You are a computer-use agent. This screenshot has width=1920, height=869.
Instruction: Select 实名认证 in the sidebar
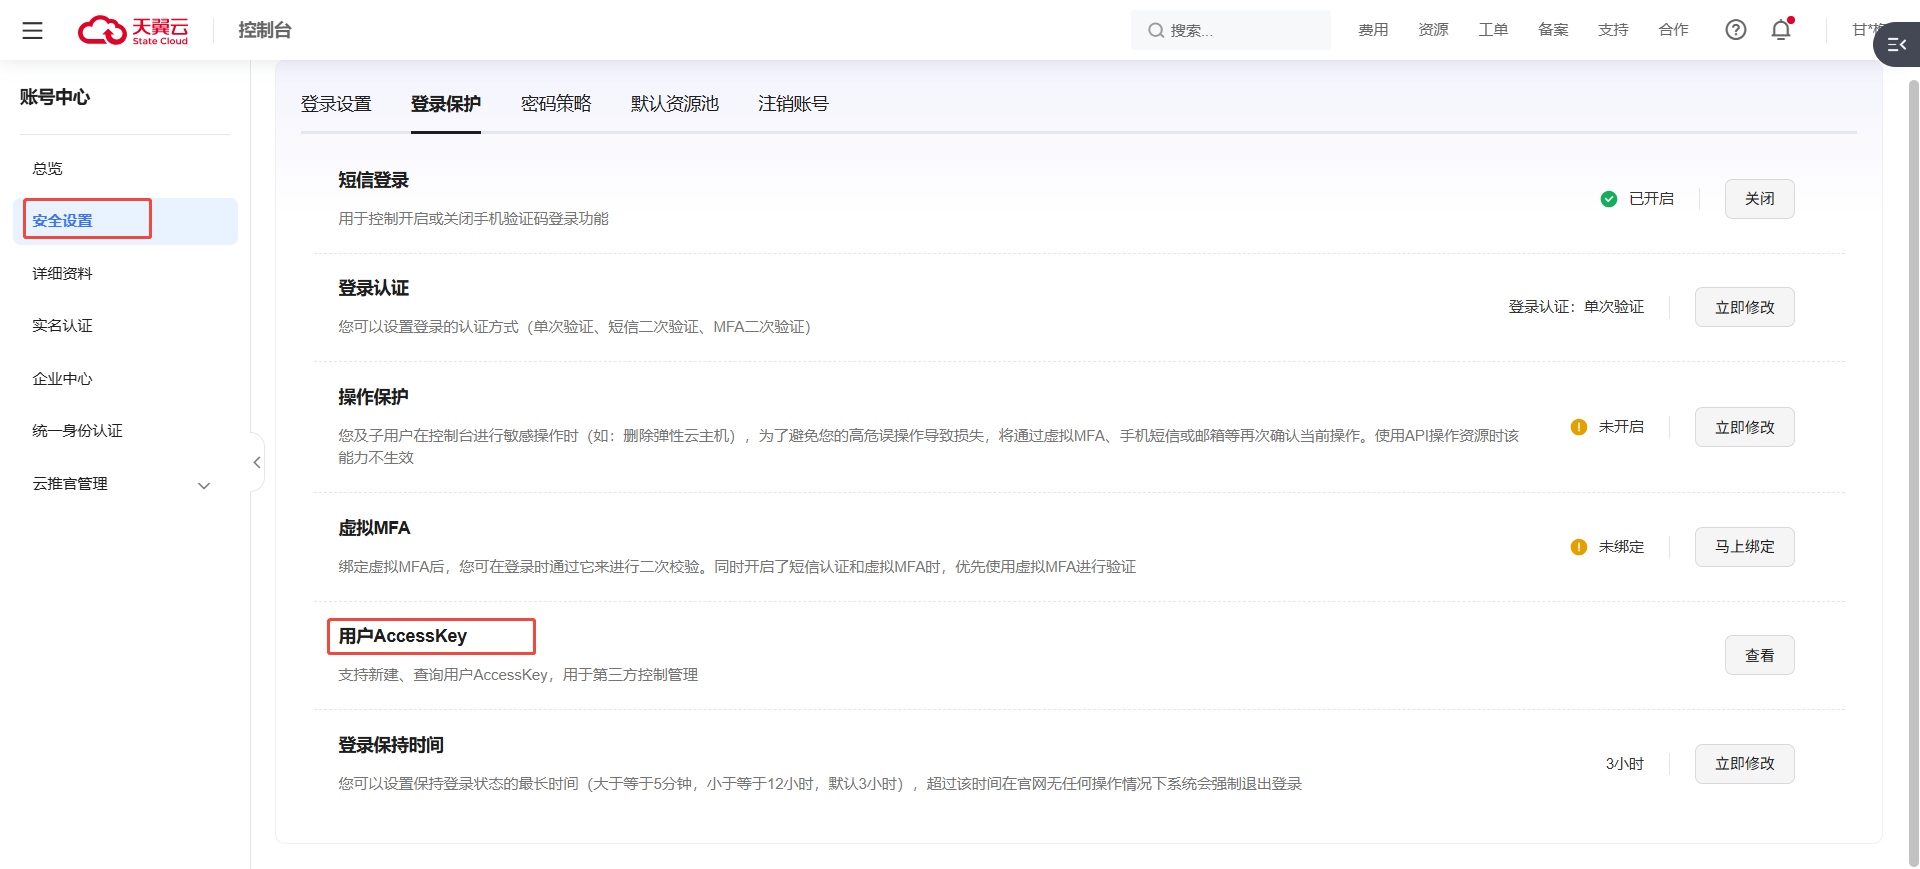(62, 326)
